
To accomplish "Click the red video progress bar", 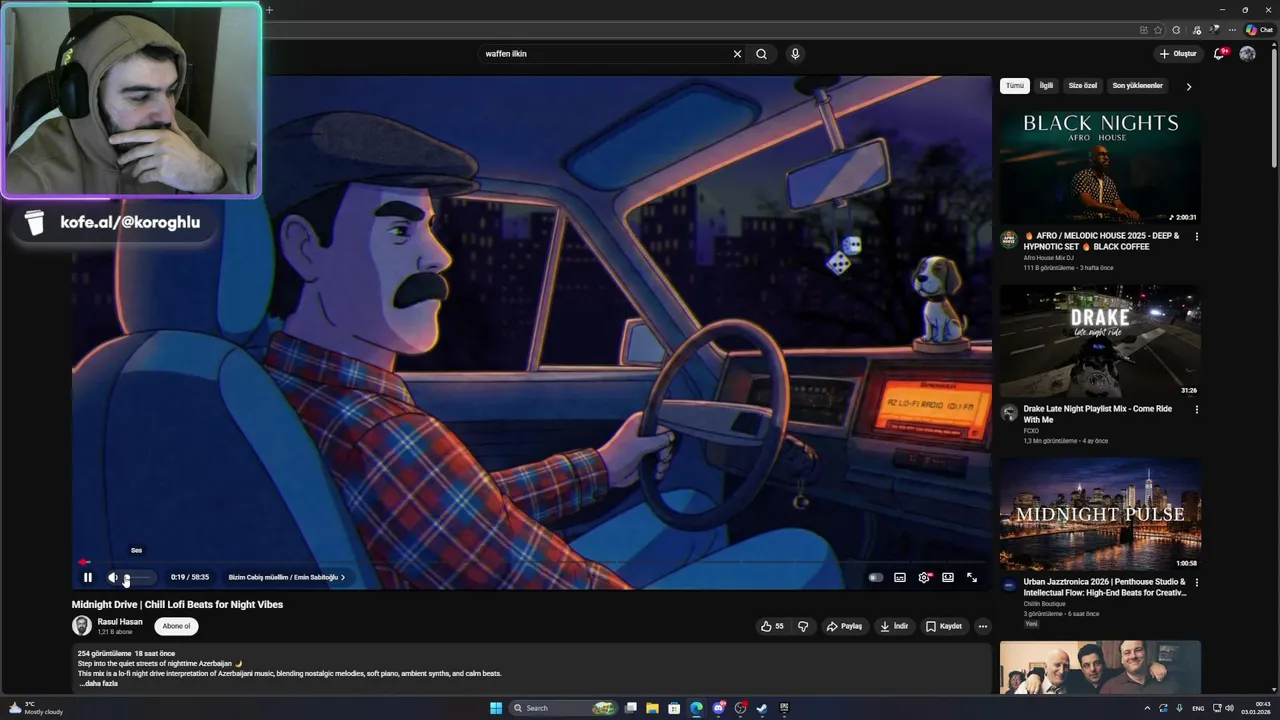I will 84,562.
